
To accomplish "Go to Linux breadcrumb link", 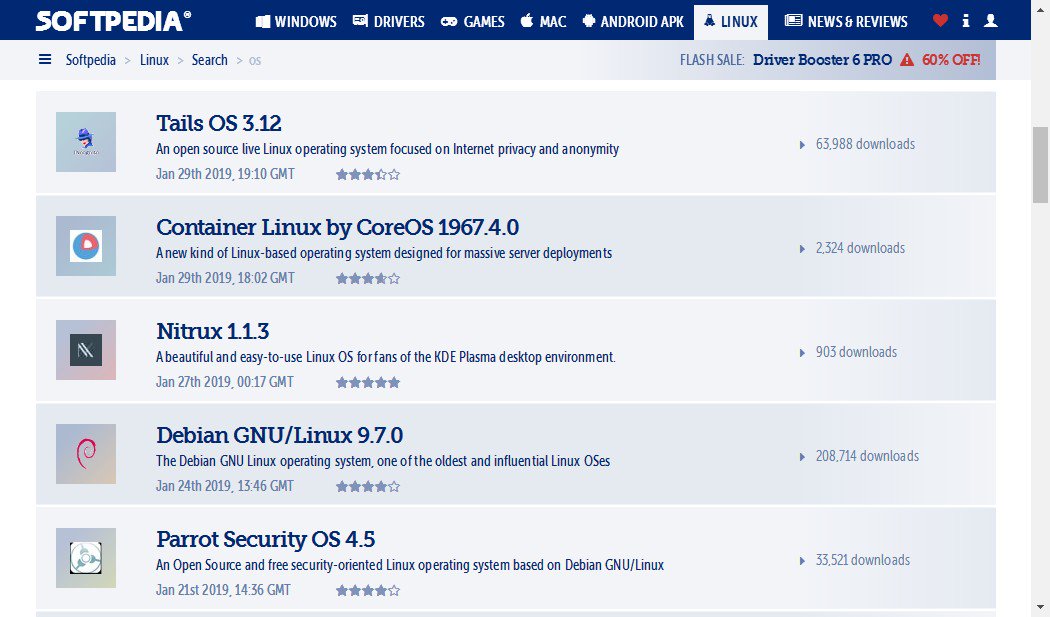I will [154, 60].
